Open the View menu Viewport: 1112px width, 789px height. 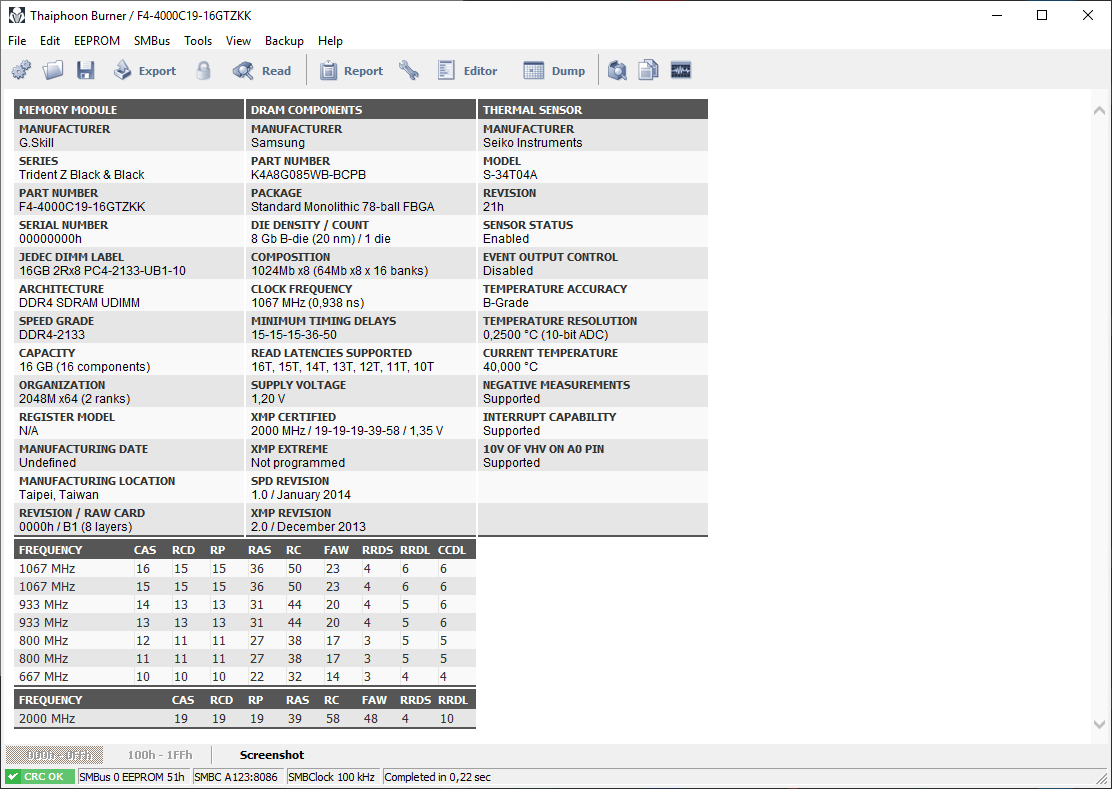coord(238,41)
